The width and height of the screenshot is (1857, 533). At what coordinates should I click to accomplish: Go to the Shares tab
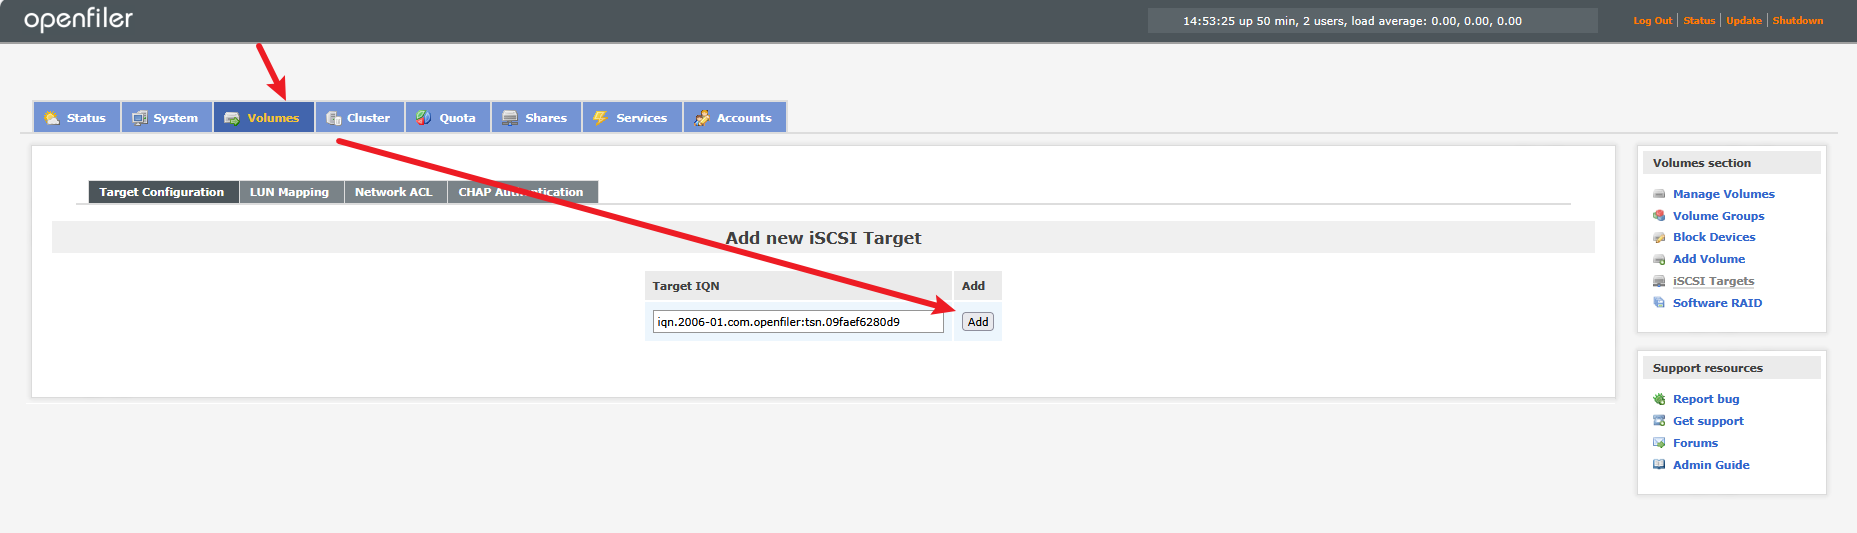pos(536,117)
